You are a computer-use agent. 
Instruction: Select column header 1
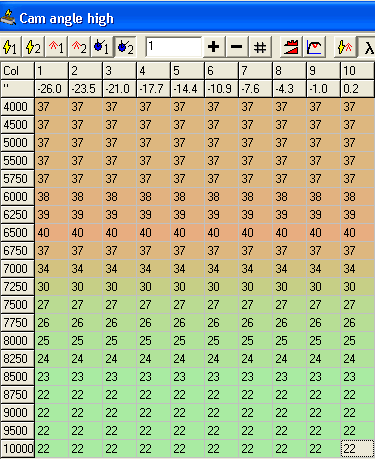click(x=52, y=71)
